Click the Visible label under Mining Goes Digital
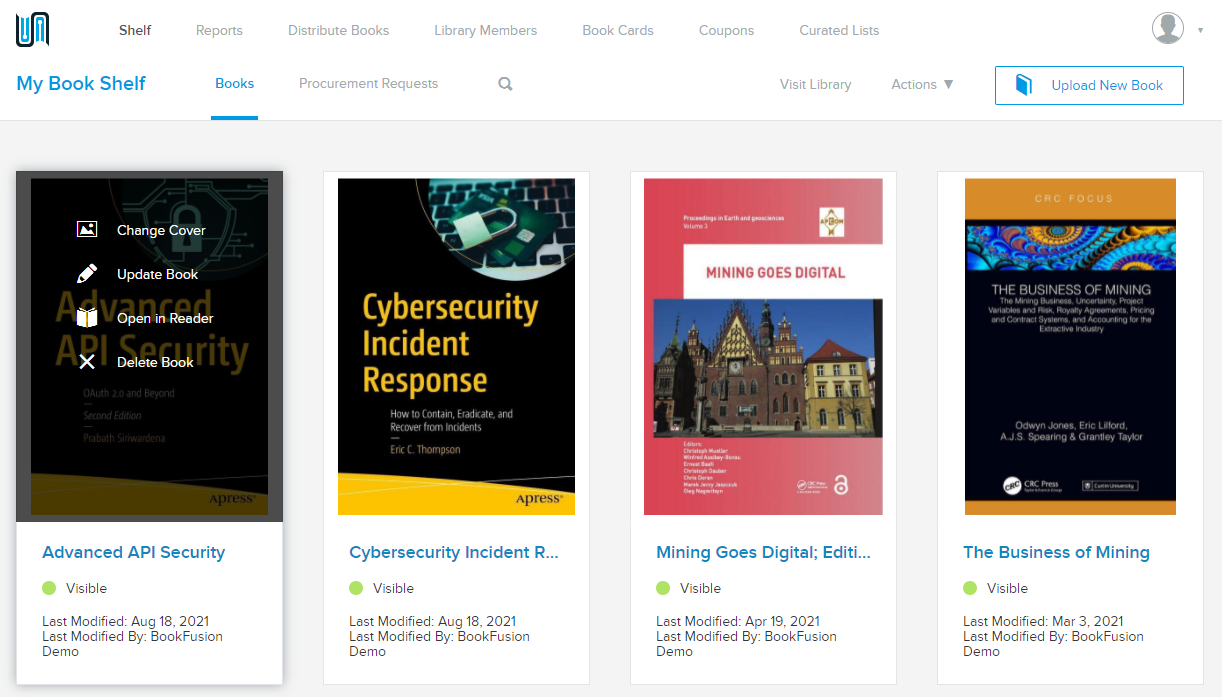 click(x=700, y=588)
